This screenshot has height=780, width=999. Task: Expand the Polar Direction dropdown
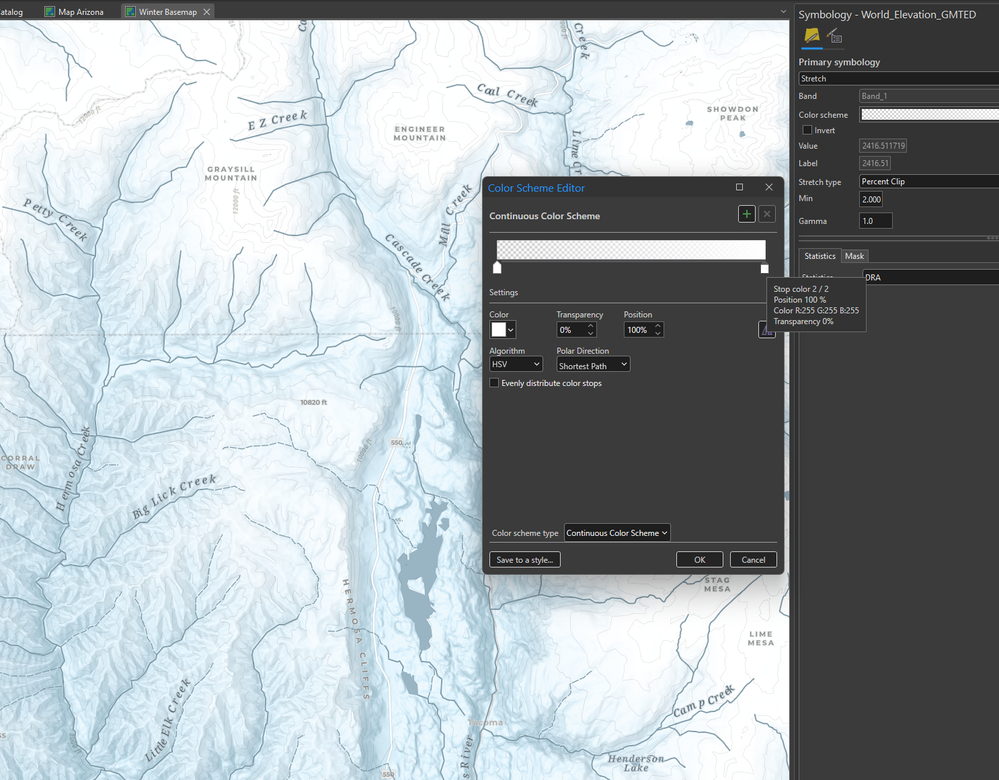coord(593,365)
